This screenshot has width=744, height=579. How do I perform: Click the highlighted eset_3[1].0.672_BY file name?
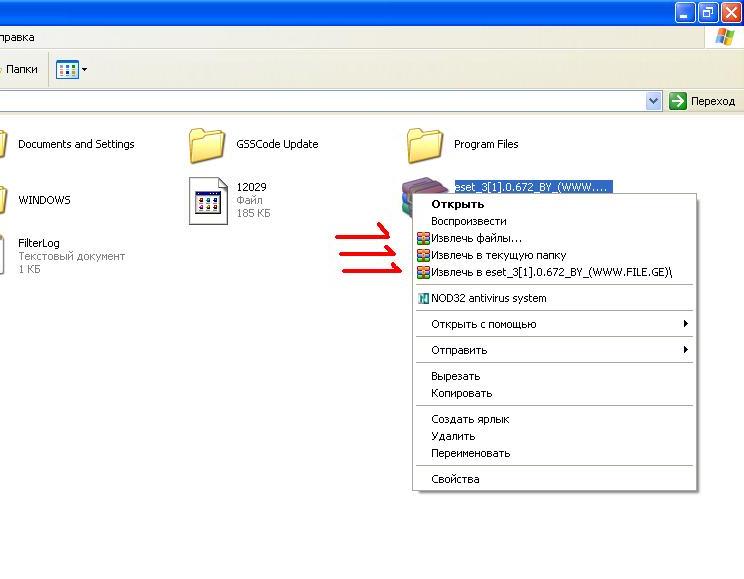[533, 187]
